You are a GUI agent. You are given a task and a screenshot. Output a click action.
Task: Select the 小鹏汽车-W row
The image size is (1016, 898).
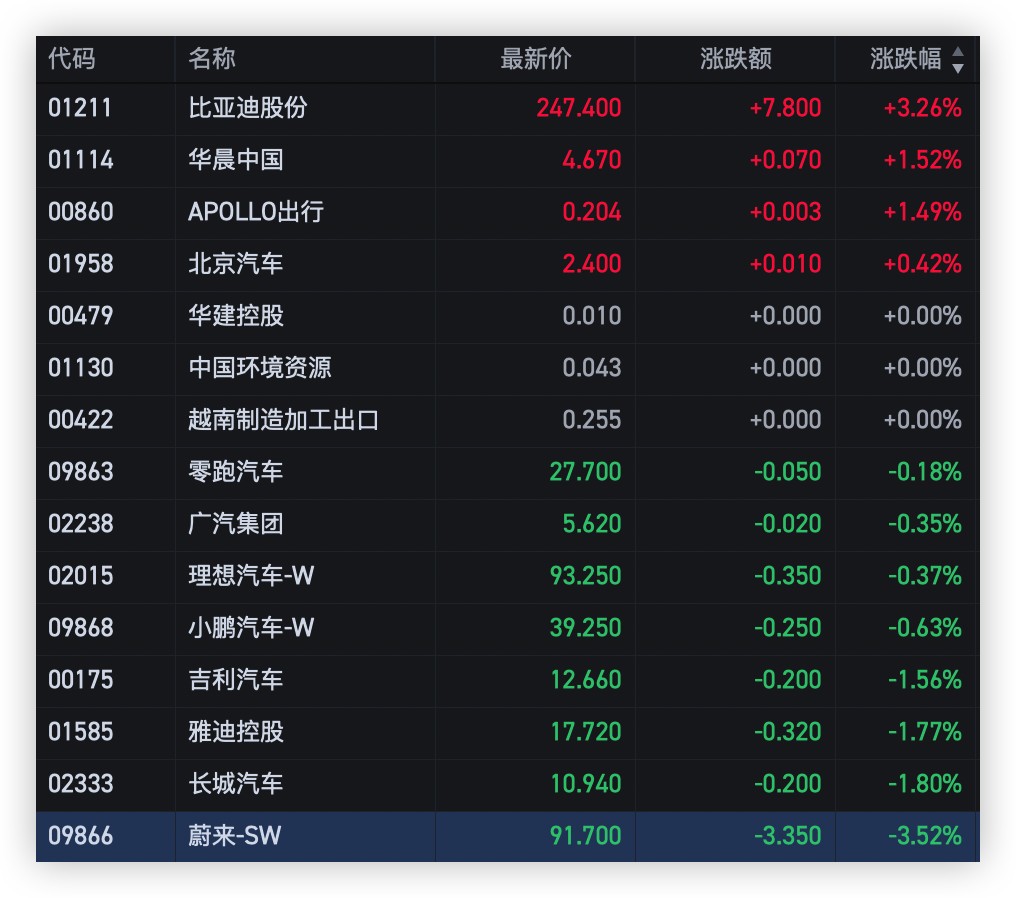click(252, 628)
